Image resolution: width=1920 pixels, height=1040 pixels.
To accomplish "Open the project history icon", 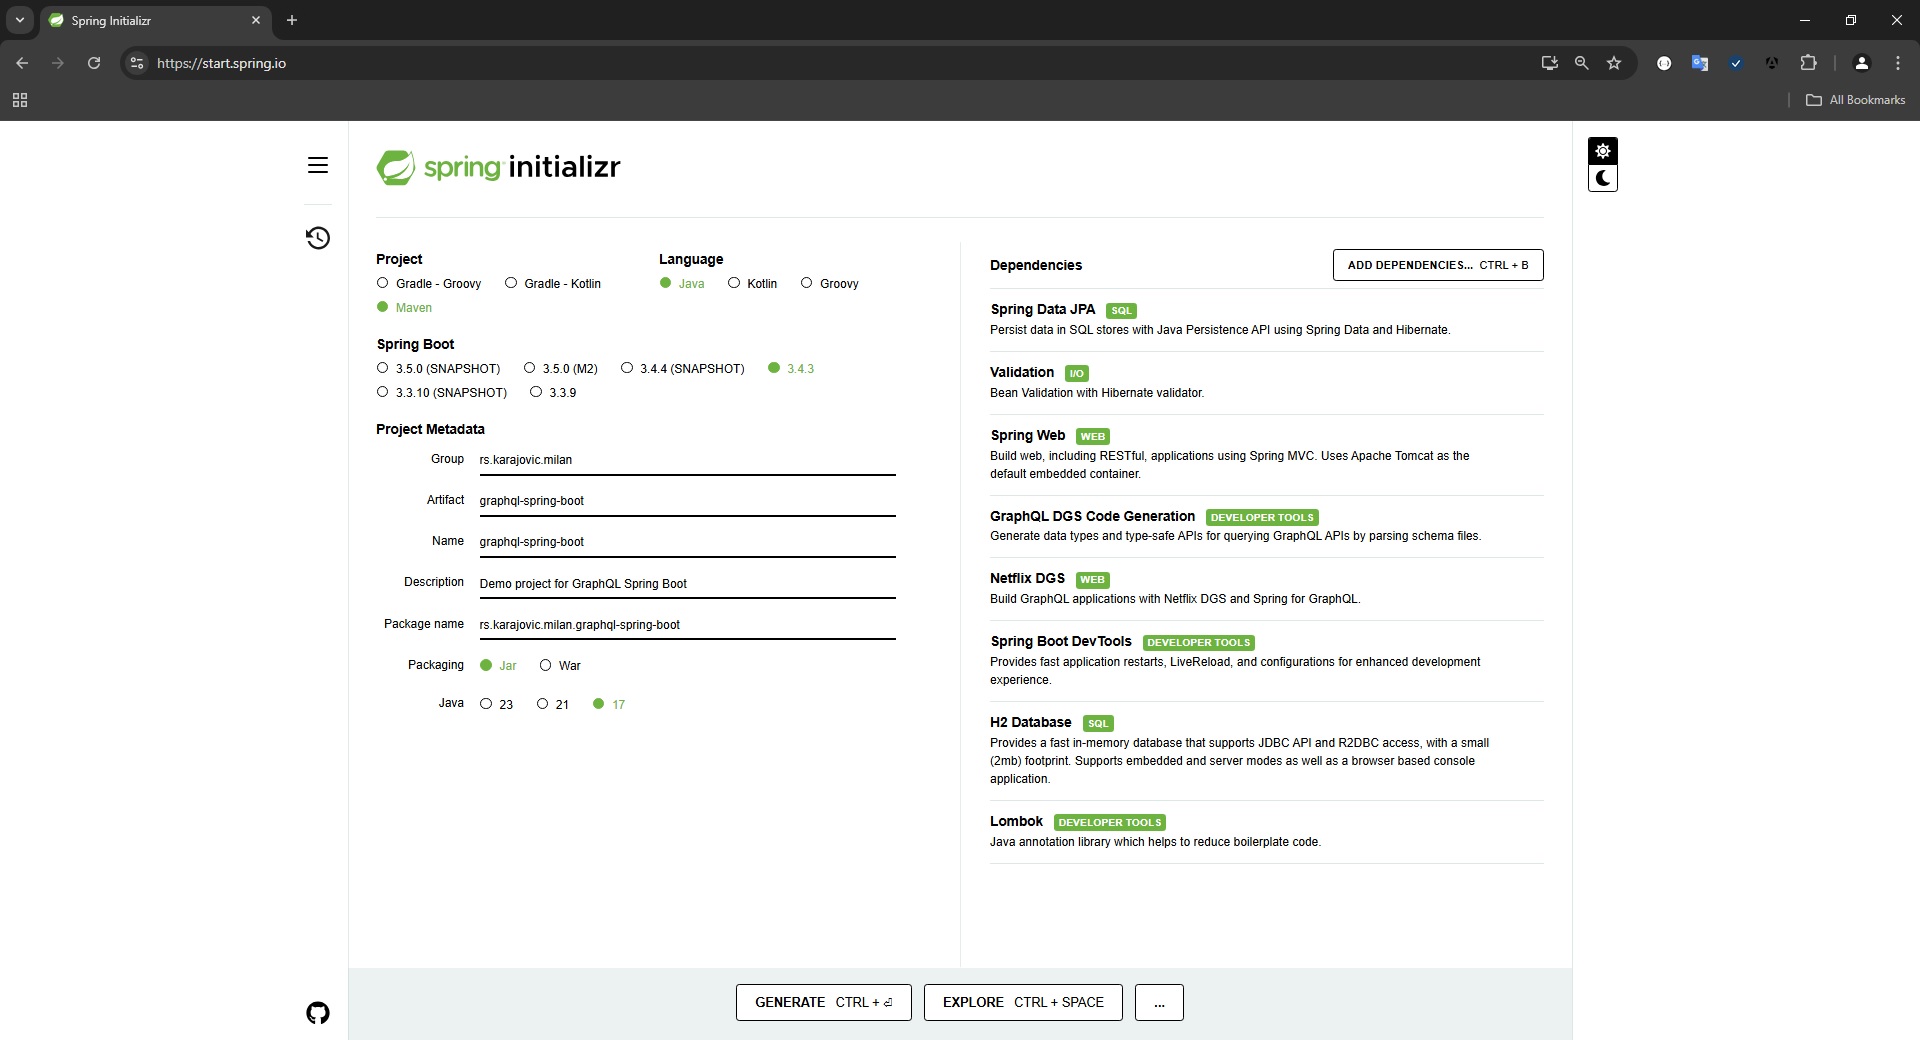I will [x=318, y=238].
